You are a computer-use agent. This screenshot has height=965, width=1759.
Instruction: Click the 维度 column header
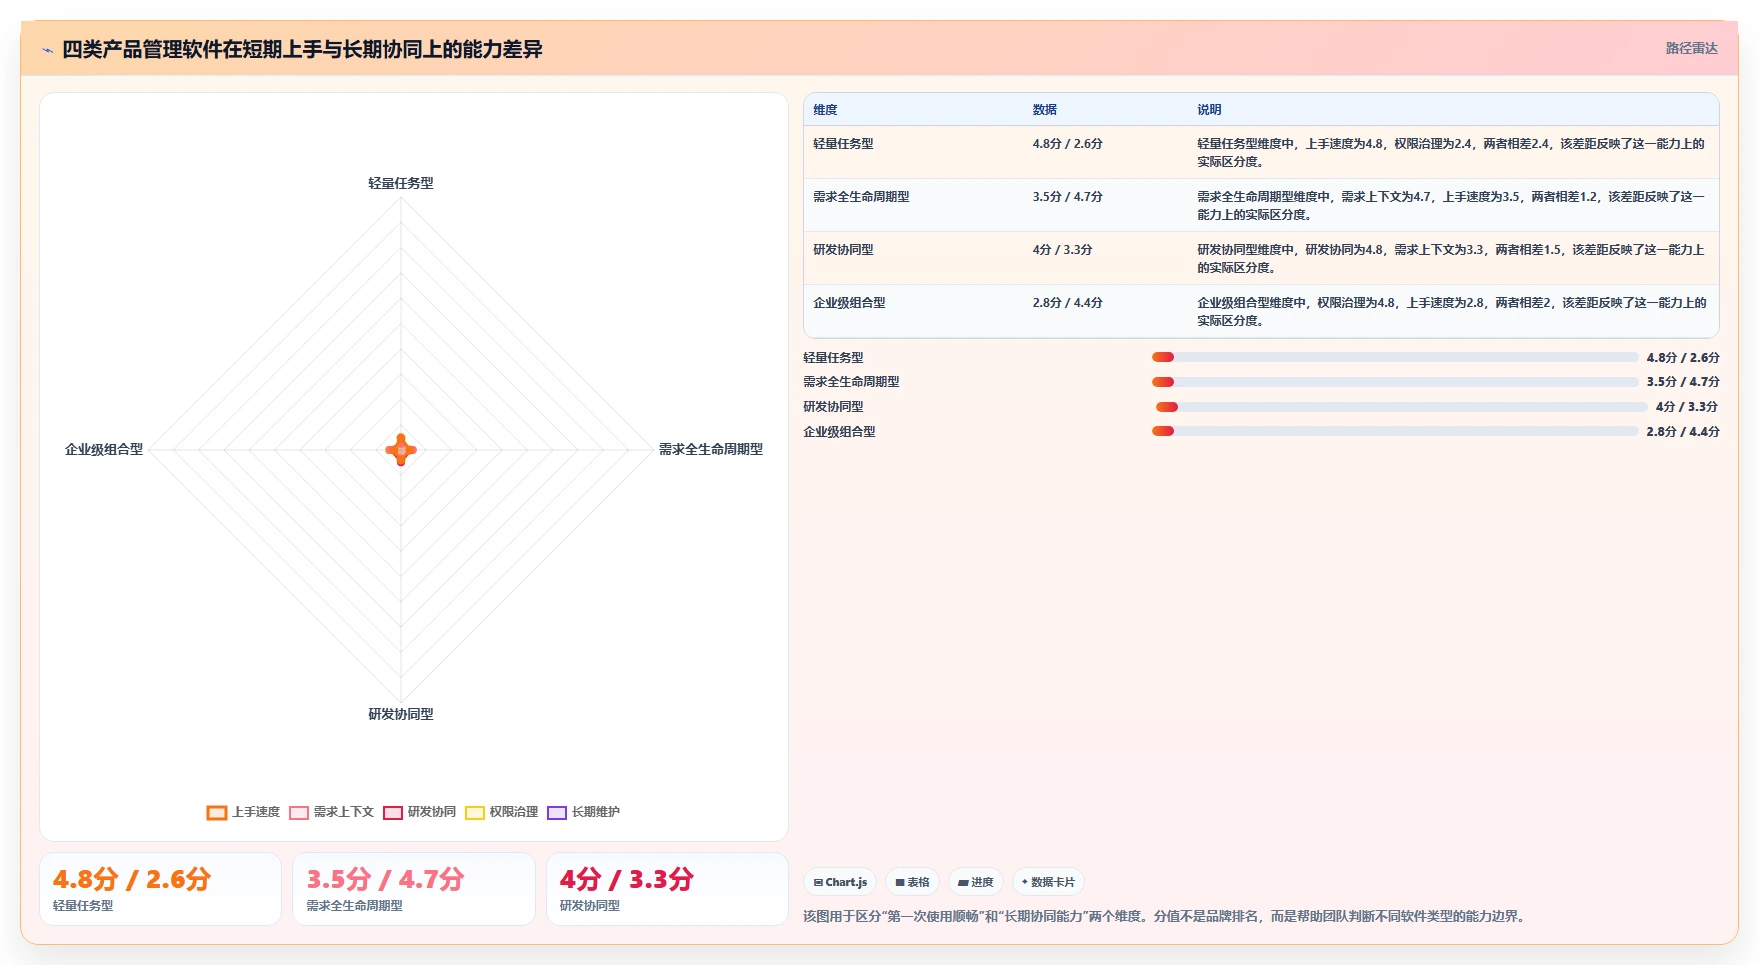point(825,110)
